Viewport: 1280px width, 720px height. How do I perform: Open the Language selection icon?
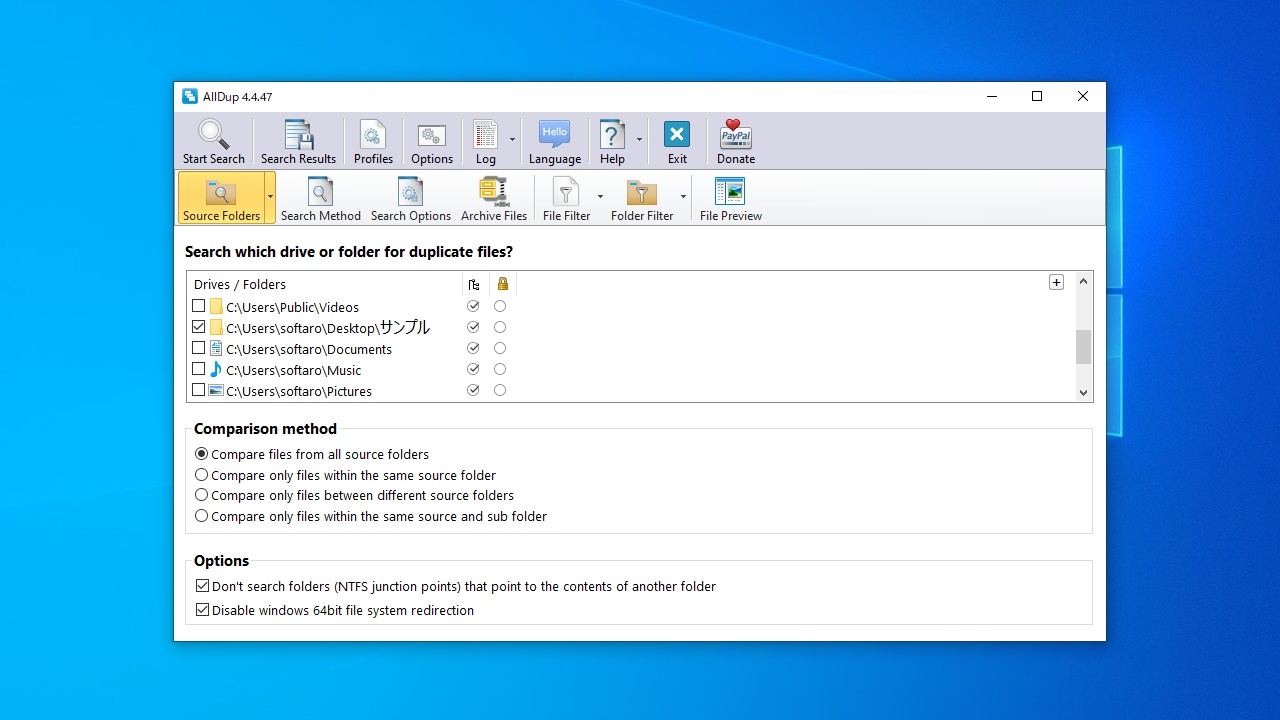click(554, 134)
